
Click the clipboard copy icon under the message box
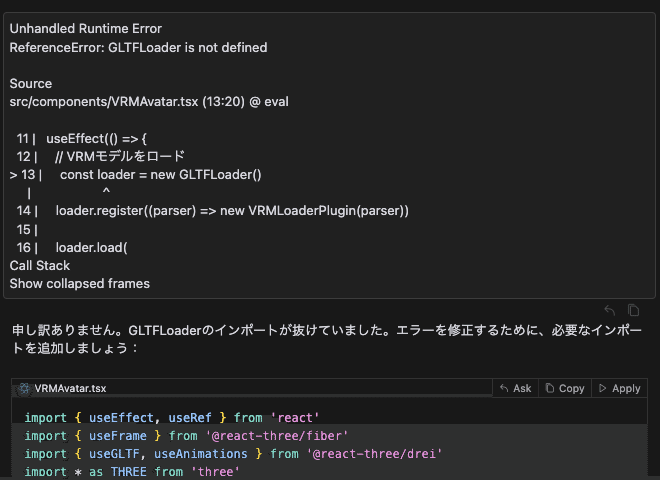pos(633,310)
